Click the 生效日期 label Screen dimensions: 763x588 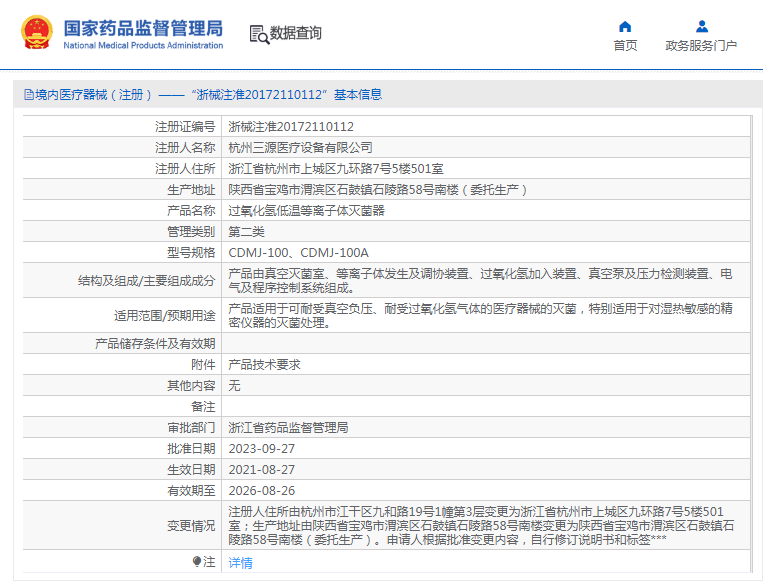pyautogui.click(x=191, y=469)
